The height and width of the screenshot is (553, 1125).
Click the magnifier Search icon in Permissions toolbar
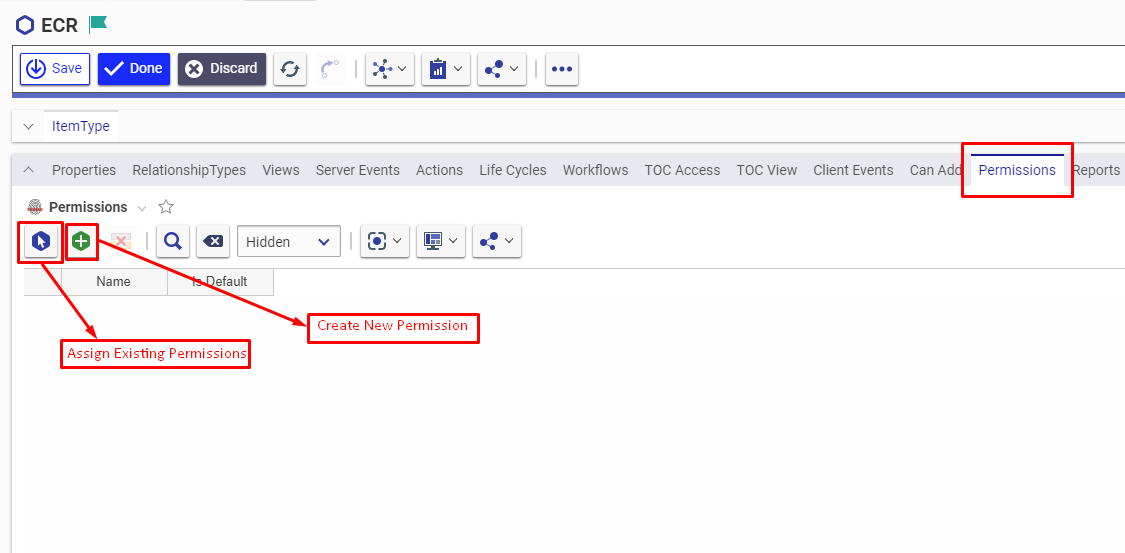[x=172, y=241]
